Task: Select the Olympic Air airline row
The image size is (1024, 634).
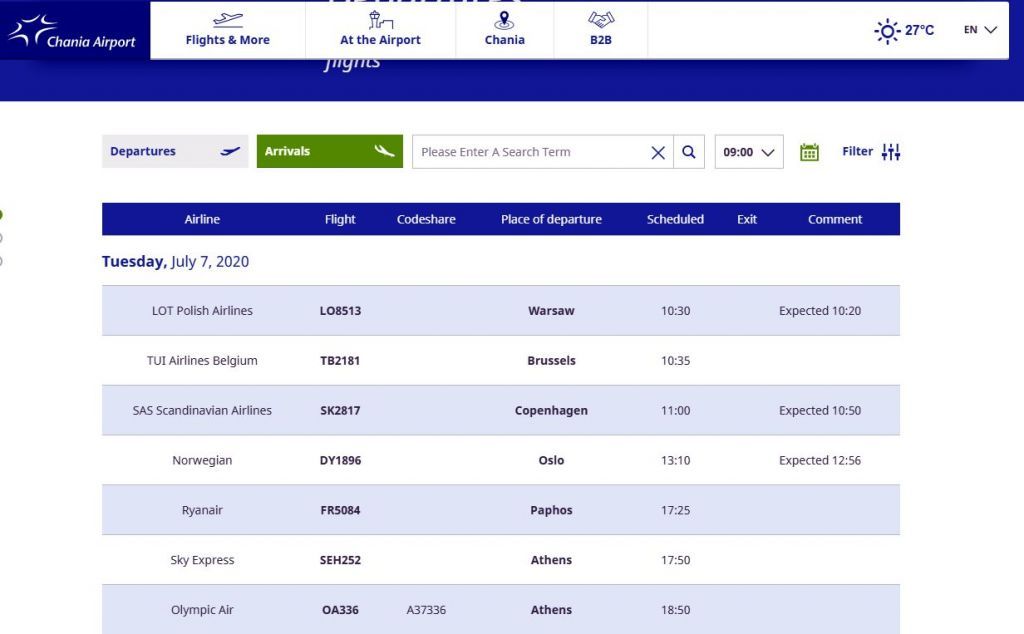Action: coord(501,610)
